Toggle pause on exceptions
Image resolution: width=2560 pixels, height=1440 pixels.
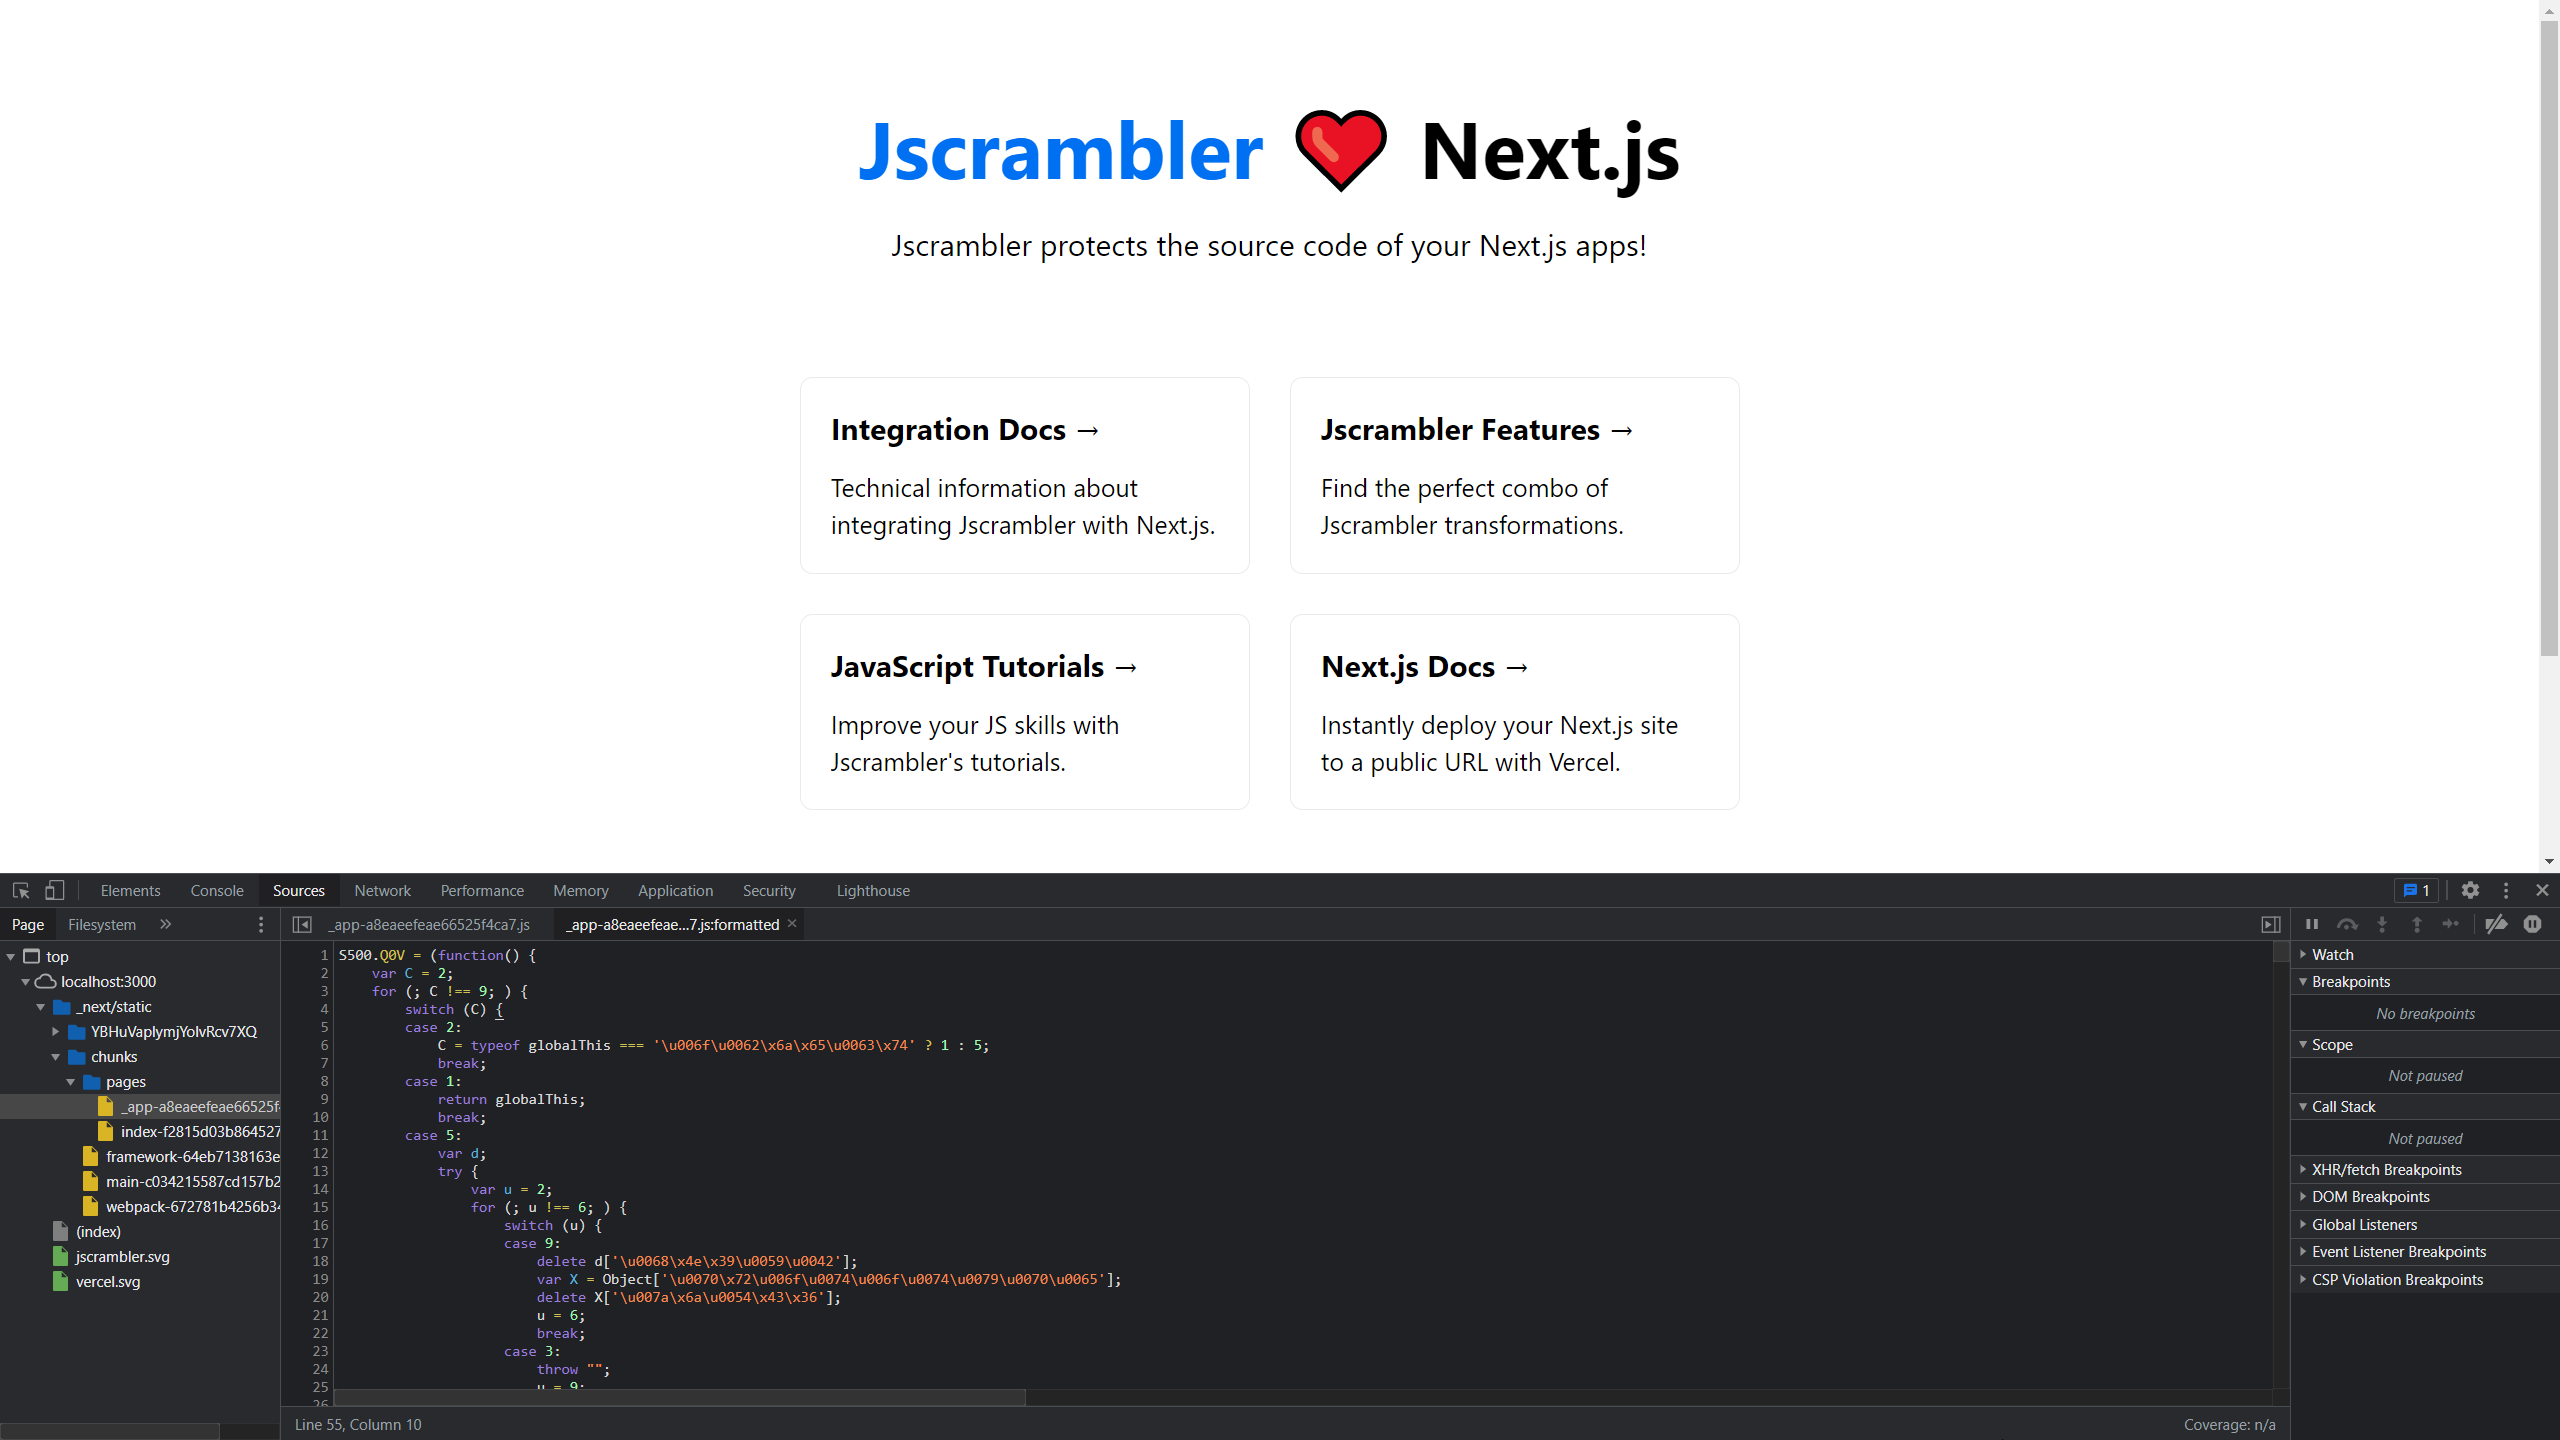pyautogui.click(x=2532, y=924)
